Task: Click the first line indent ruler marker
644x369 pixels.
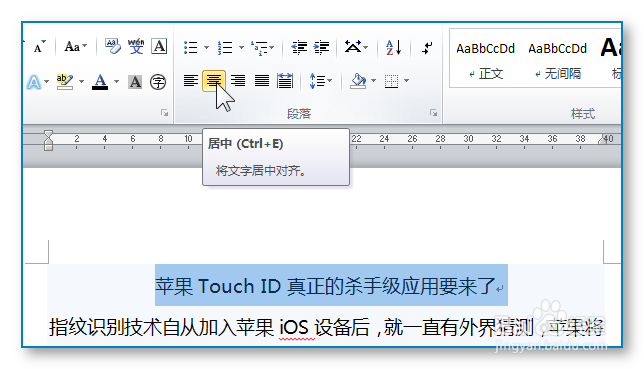Action: (48, 135)
